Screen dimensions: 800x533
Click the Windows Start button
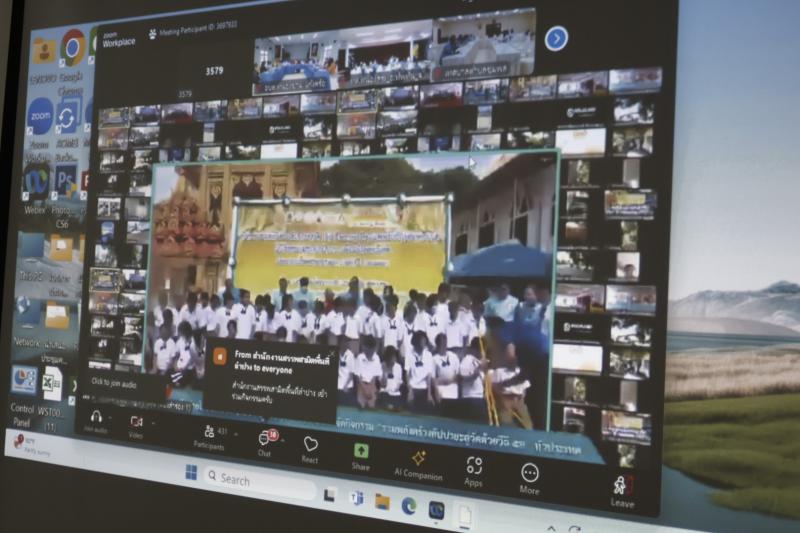(x=191, y=472)
